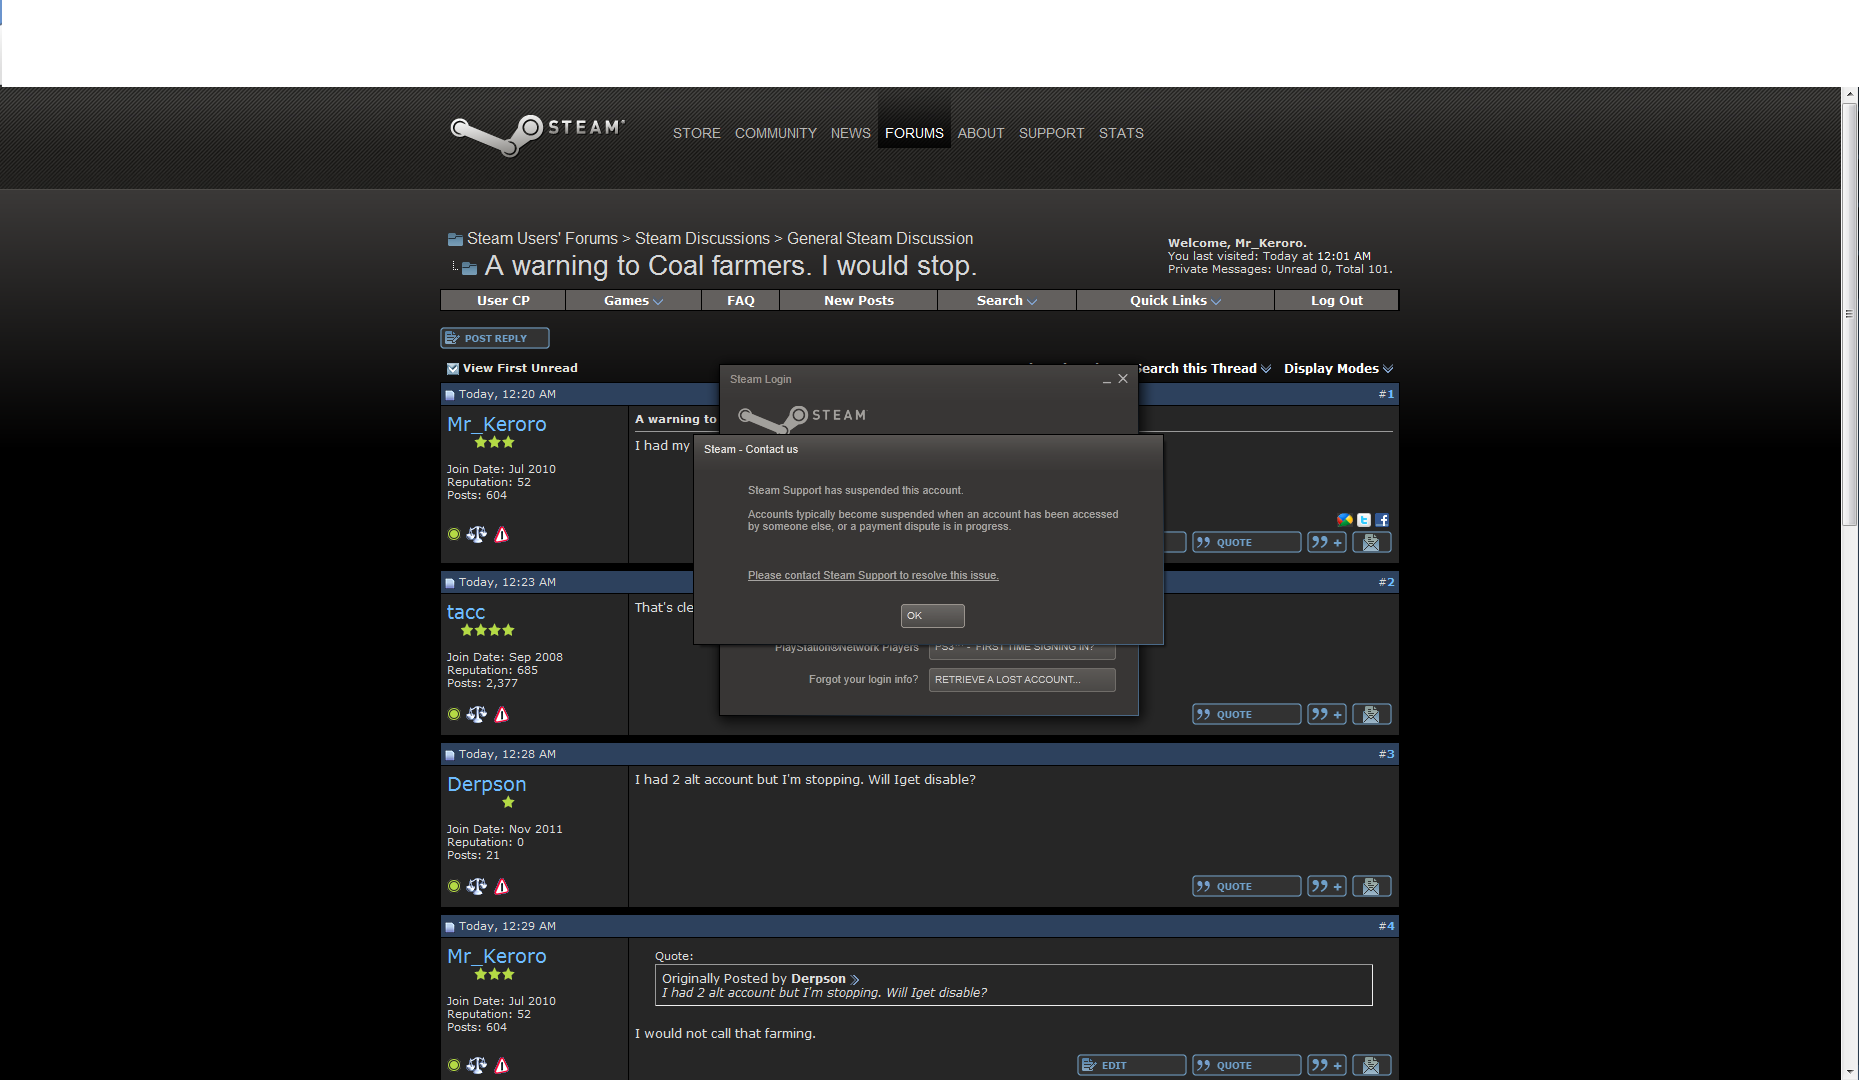This screenshot has width=1862, height=1085.
Task: Open the ABOUT tab in the Steam header
Action: [x=981, y=134]
